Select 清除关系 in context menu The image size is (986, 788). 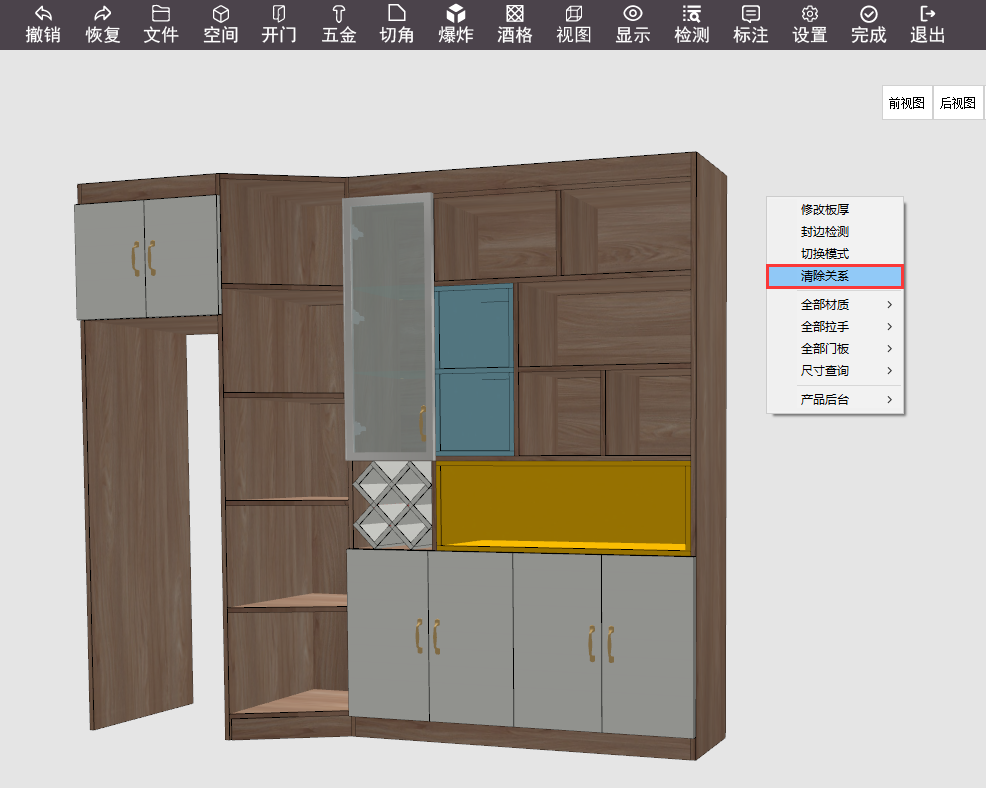click(x=834, y=276)
